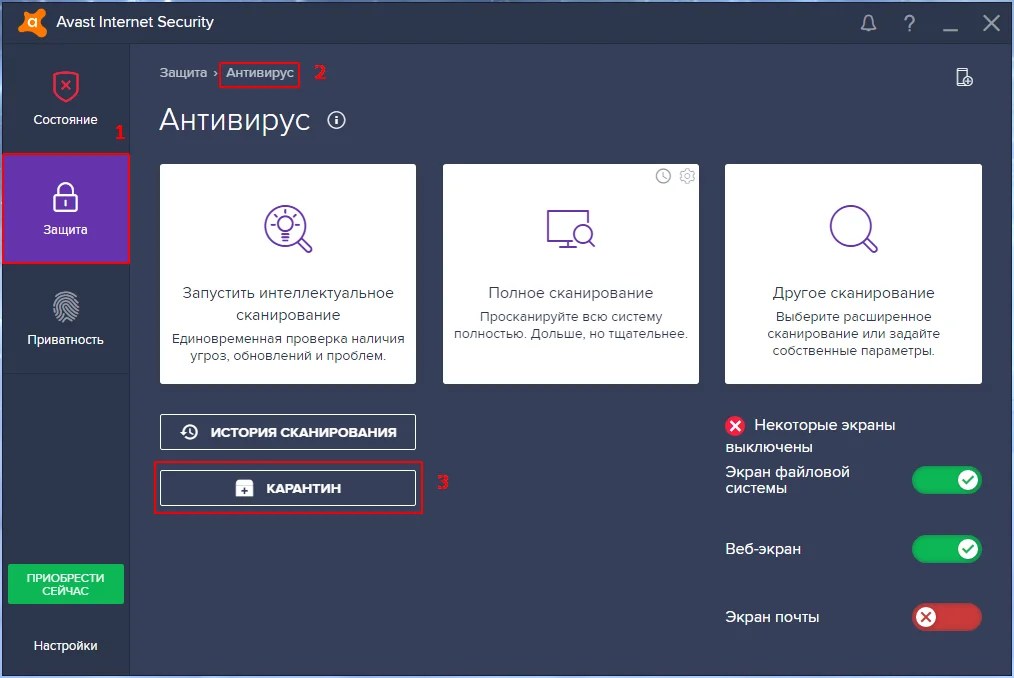Click the red warning icon near Некоторые экраны
Screen dimensions: 1014x678
(735, 426)
